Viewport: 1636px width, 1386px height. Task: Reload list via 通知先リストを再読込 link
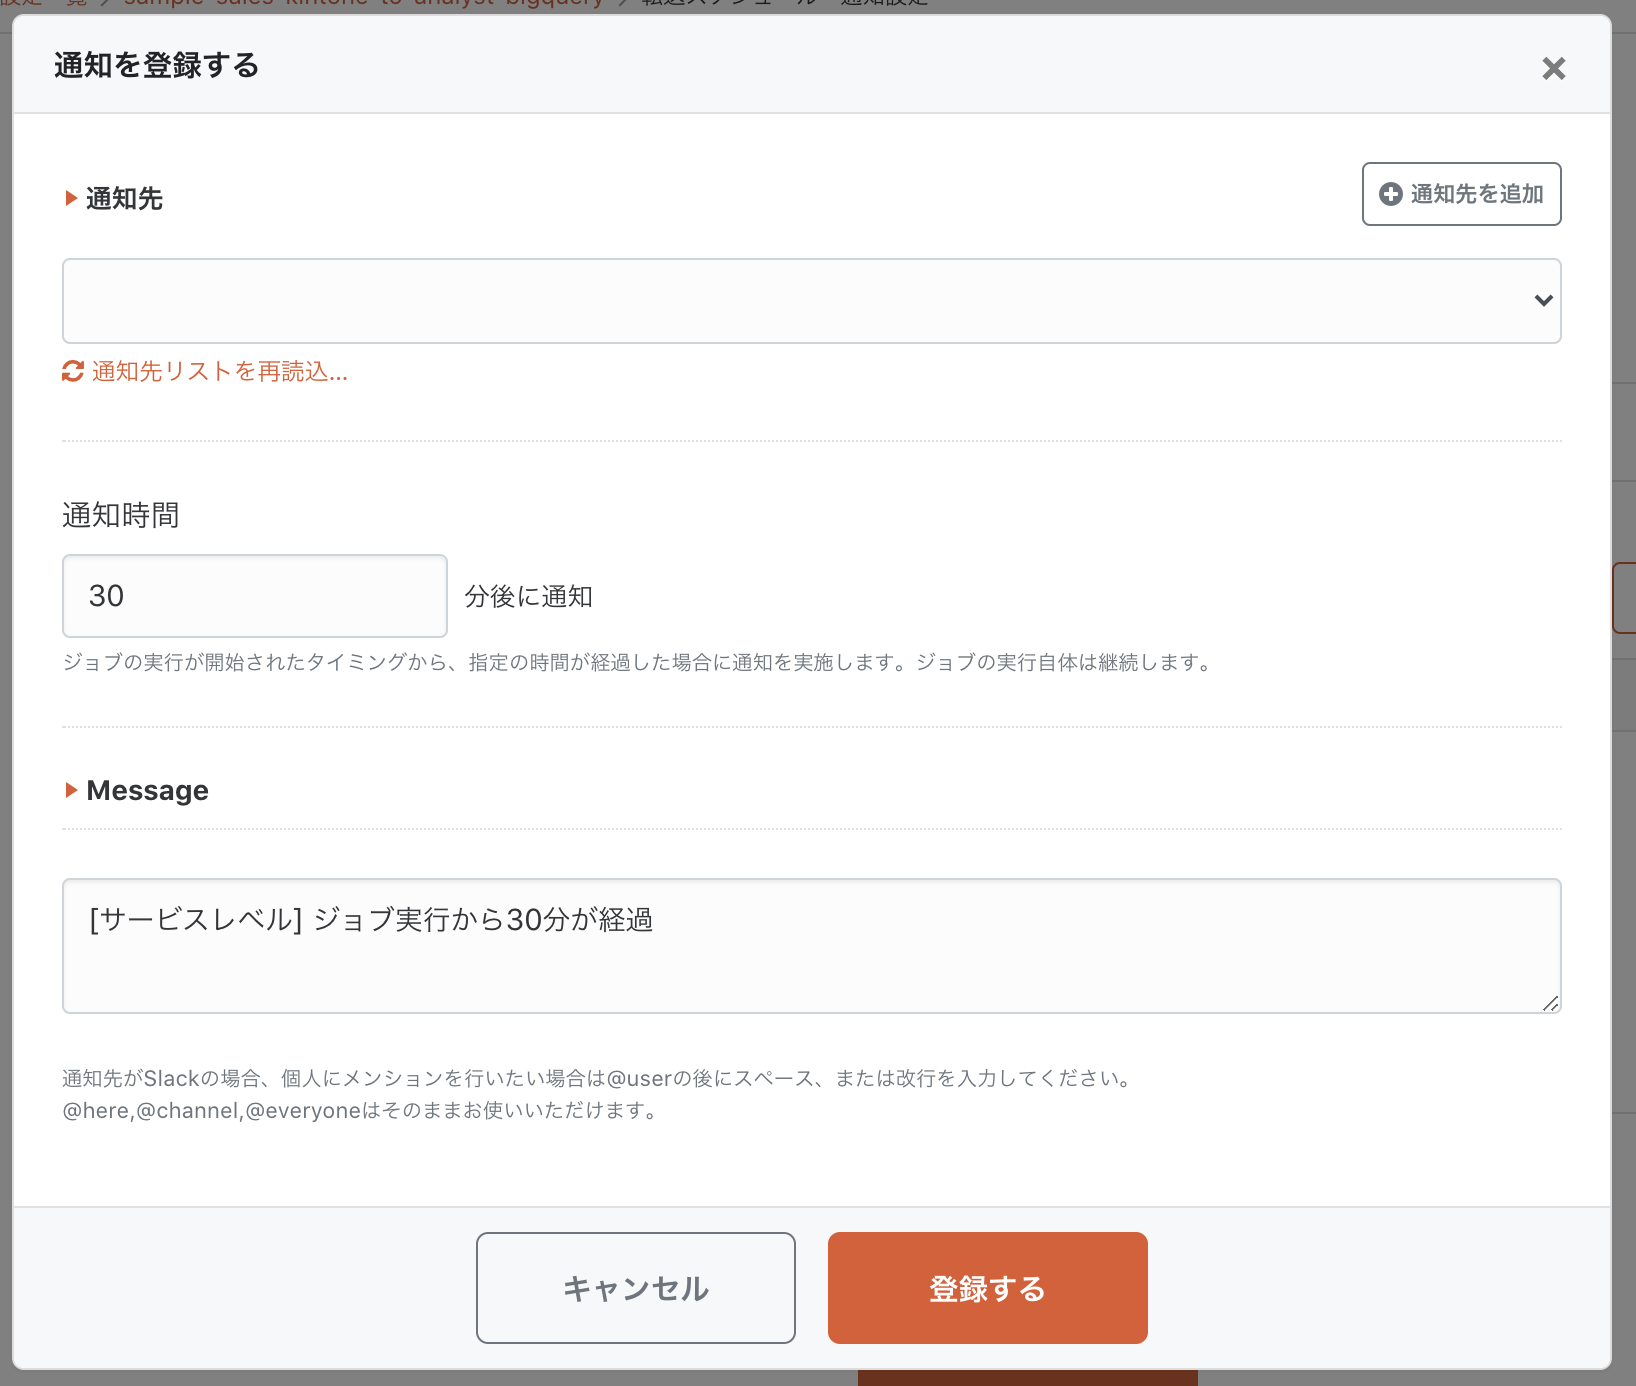tap(219, 372)
